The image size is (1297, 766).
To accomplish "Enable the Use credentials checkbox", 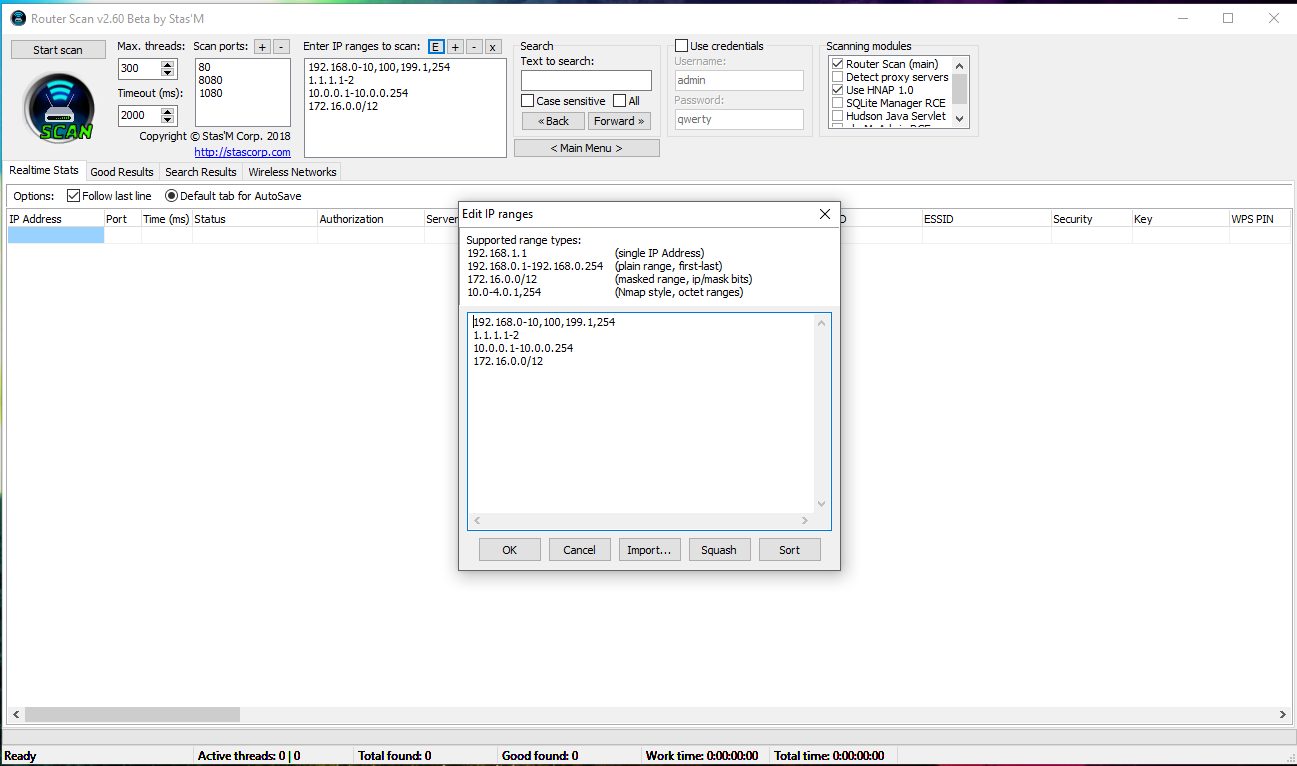I will pos(682,46).
